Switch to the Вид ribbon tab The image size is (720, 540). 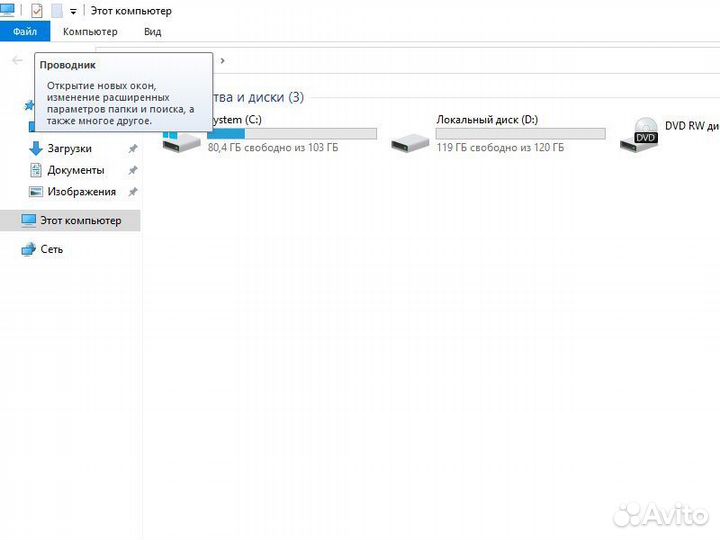(x=152, y=32)
